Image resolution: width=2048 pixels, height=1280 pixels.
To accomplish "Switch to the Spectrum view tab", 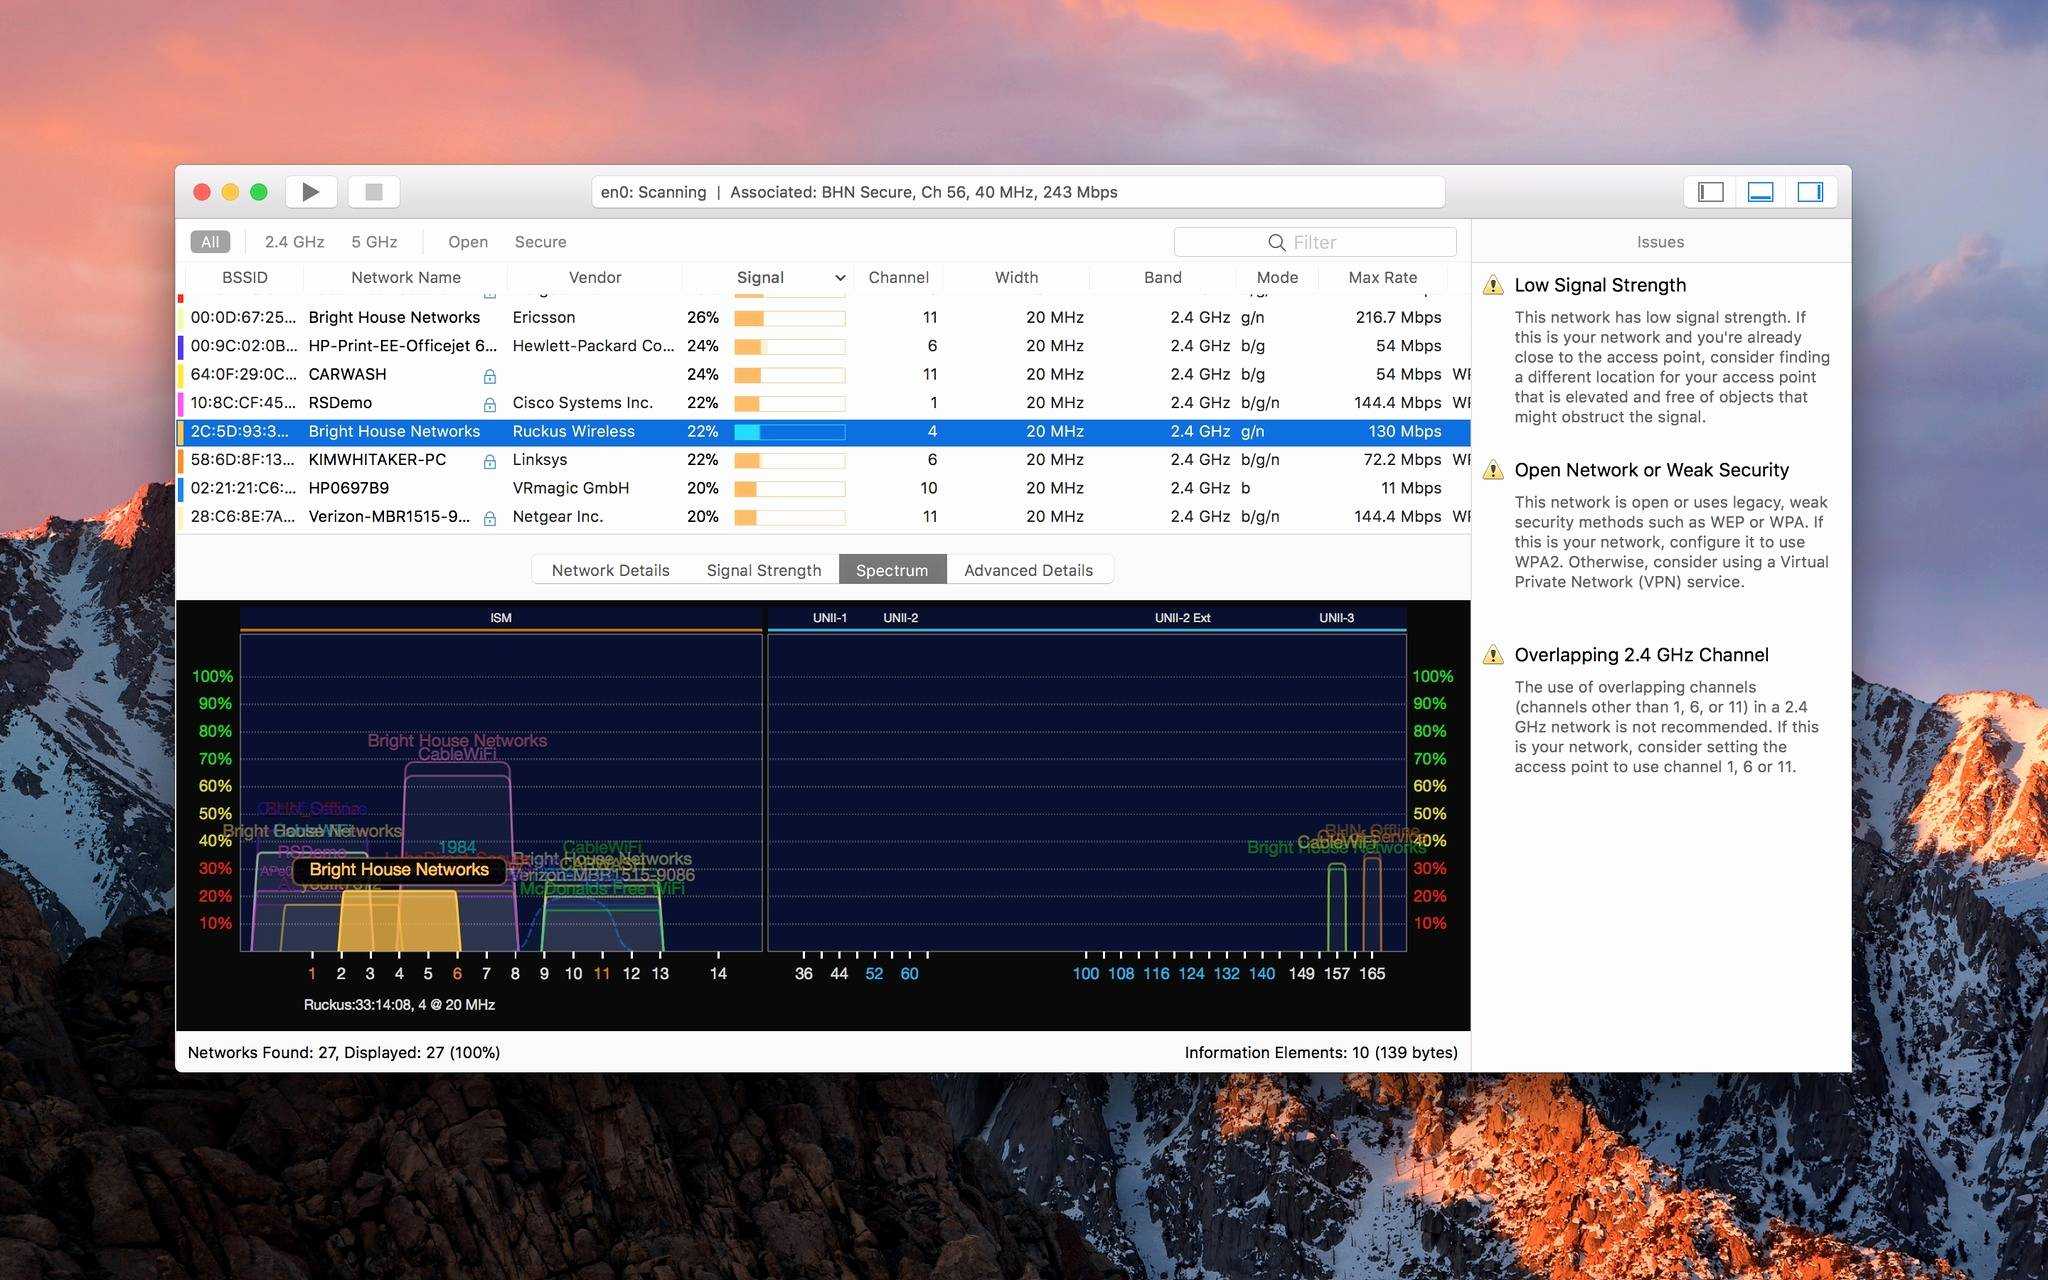I will [891, 569].
